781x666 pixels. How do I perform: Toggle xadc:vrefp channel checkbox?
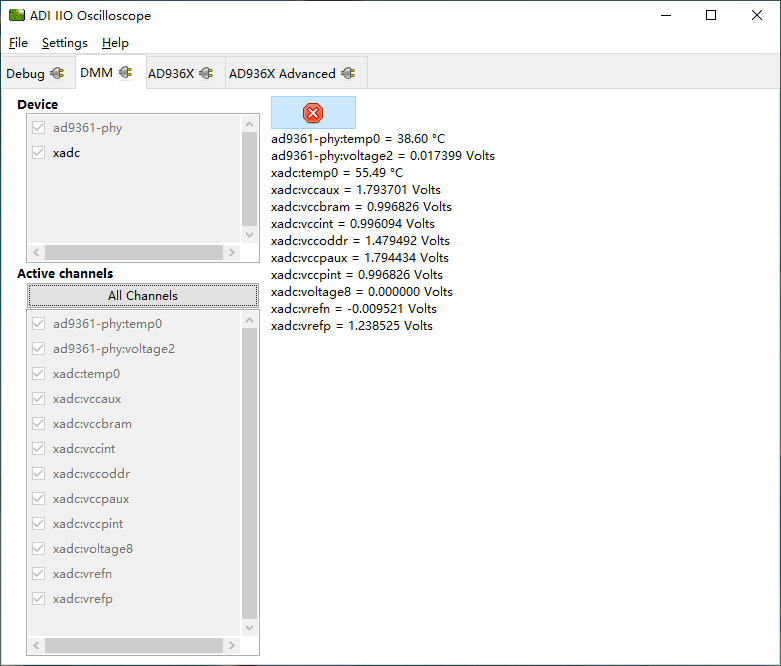(x=38, y=598)
